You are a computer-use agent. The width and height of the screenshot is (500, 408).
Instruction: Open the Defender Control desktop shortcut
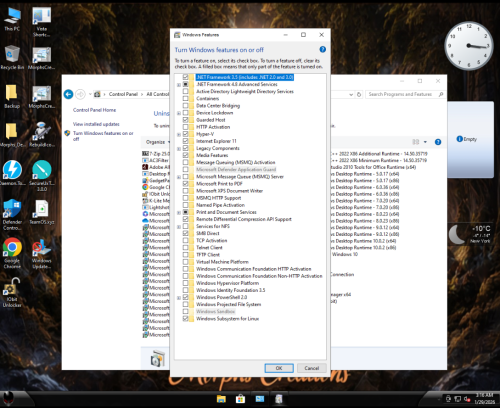[x=12, y=215]
